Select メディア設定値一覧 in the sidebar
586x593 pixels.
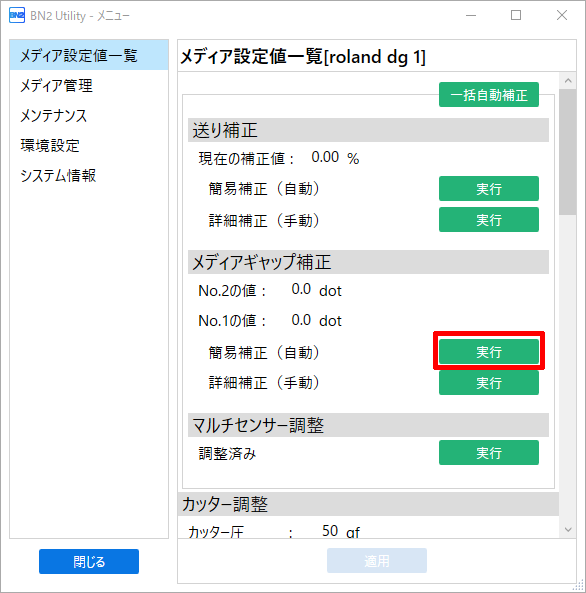[89, 55]
